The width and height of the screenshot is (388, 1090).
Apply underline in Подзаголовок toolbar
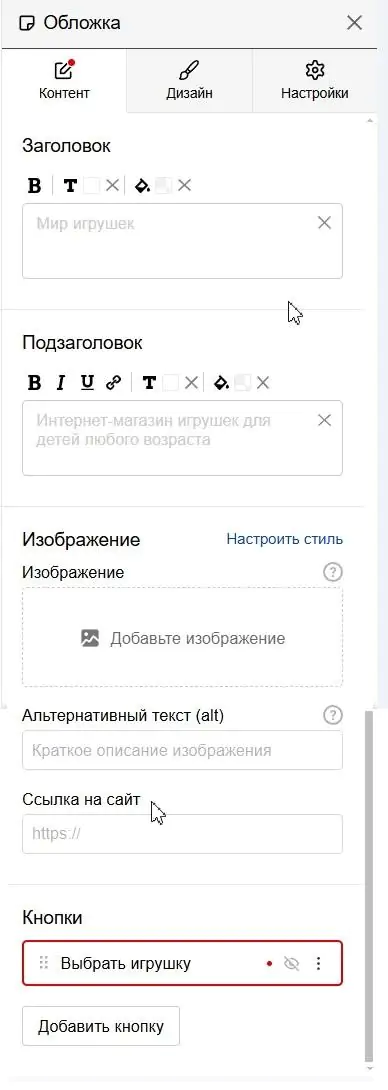click(x=87, y=382)
